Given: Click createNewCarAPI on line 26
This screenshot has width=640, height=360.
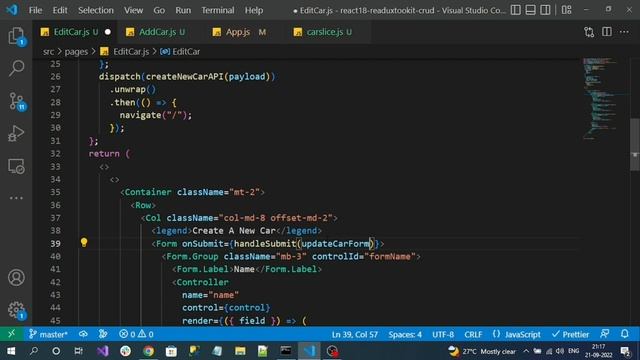Looking at the screenshot, I should pyautogui.click(x=184, y=76).
